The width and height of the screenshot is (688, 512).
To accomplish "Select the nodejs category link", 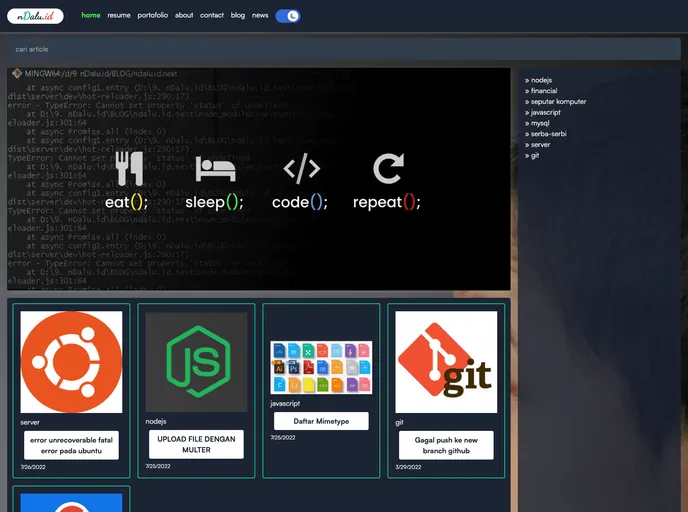I will 541,80.
